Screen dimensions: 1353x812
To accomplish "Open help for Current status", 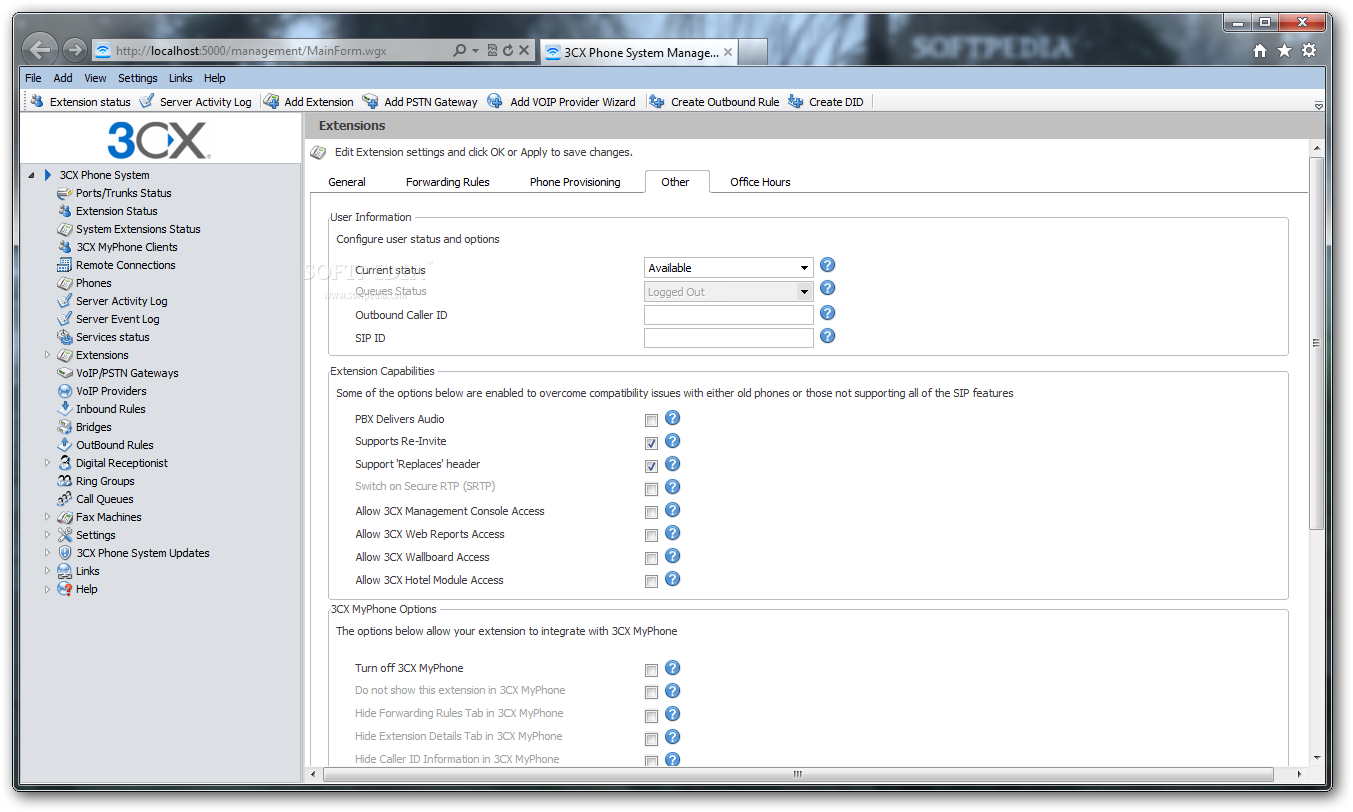I will pyautogui.click(x=827, y=265).
